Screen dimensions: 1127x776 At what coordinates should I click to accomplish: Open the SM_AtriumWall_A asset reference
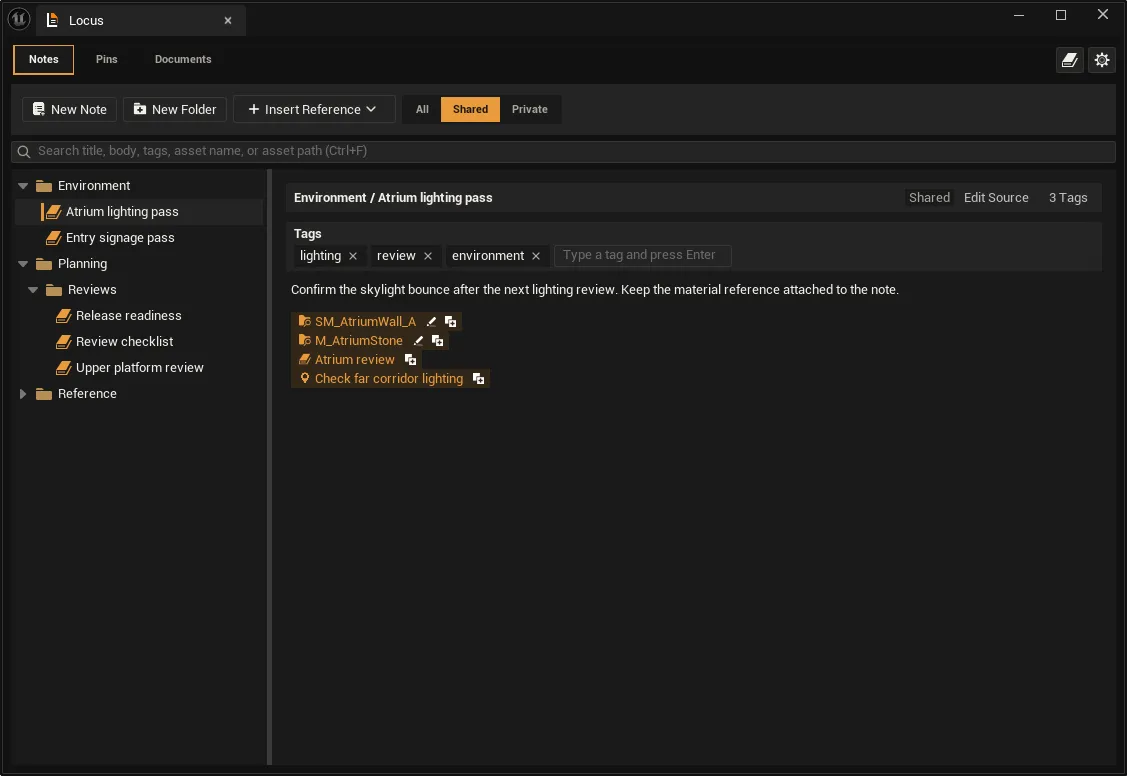[365, 322]
